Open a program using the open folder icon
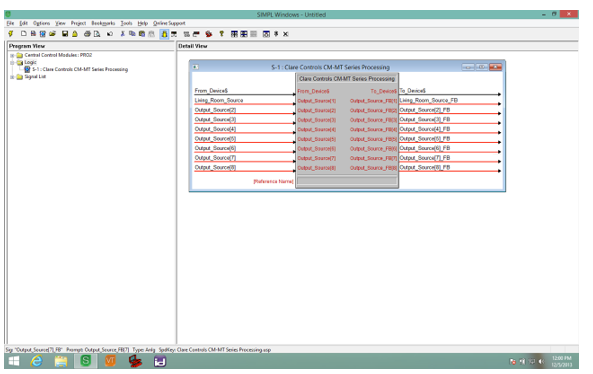 click(52, 34)
